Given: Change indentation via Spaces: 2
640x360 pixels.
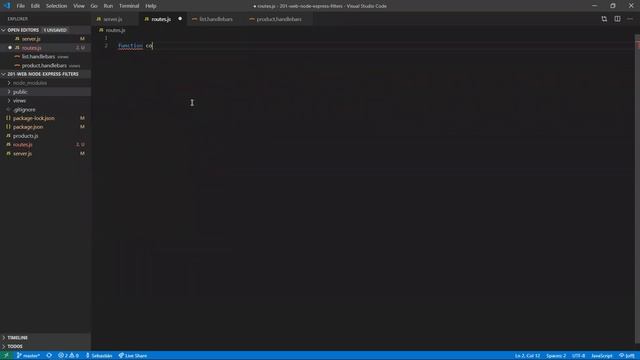Looking at the screenshot, I should pos(556,356).
